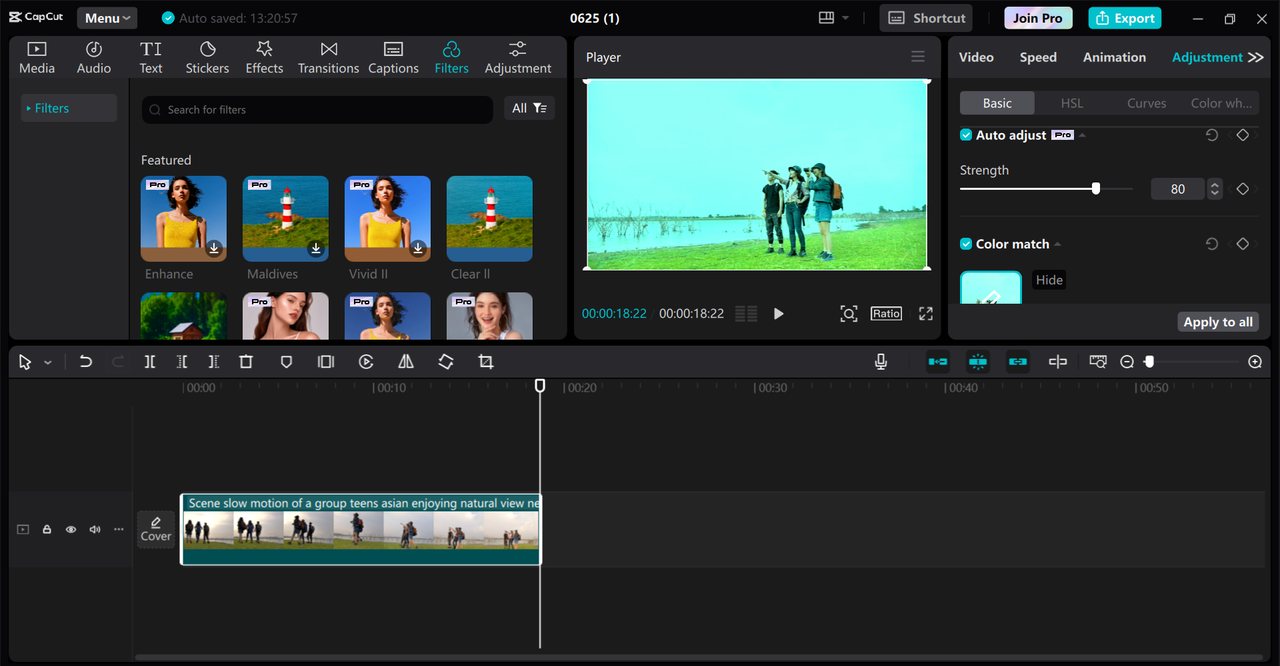Open the player quality bars icon

746,314
